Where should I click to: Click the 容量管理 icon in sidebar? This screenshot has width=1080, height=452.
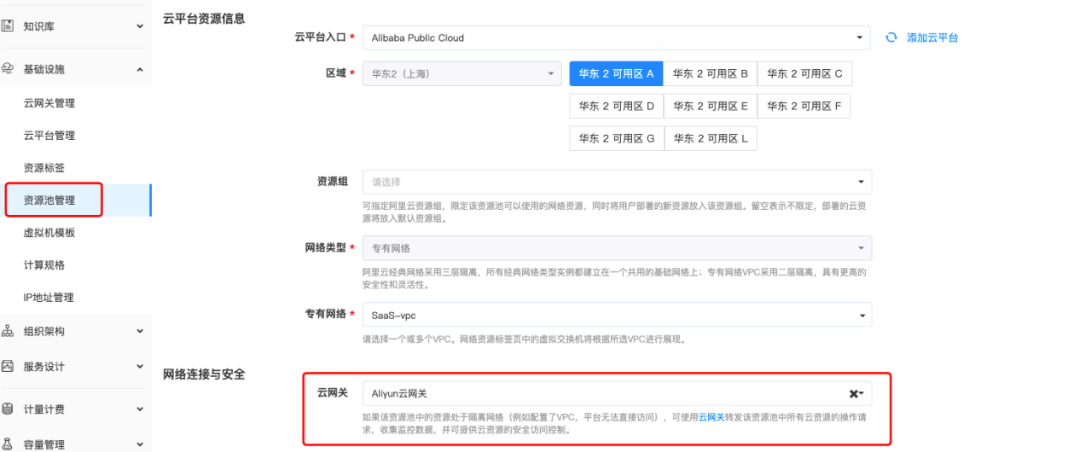[8, 444]
